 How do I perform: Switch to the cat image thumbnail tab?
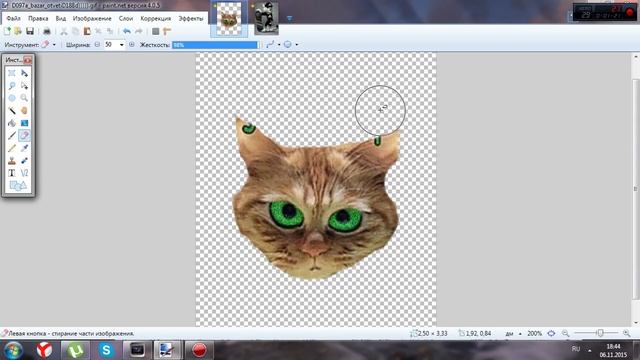229,19
